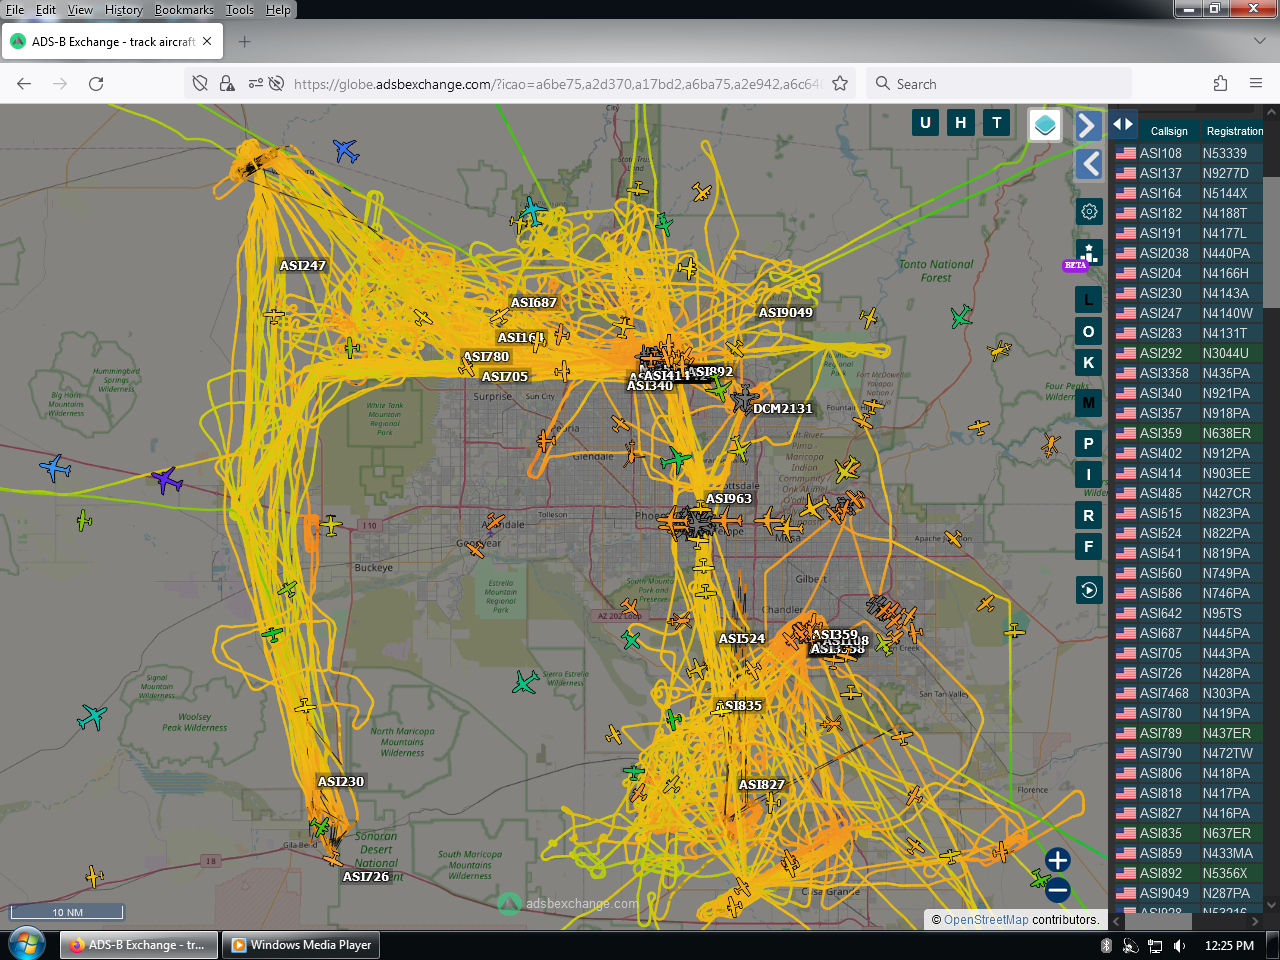
Task: Open the Help menu
Action: tap(278, 10)
